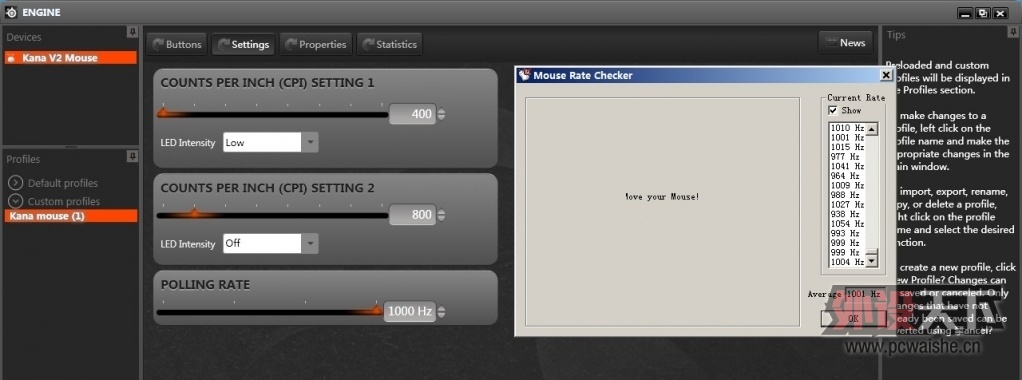Select the Kana mouse (1) profile
The image size is (1022, 380).
coord(70,216)
